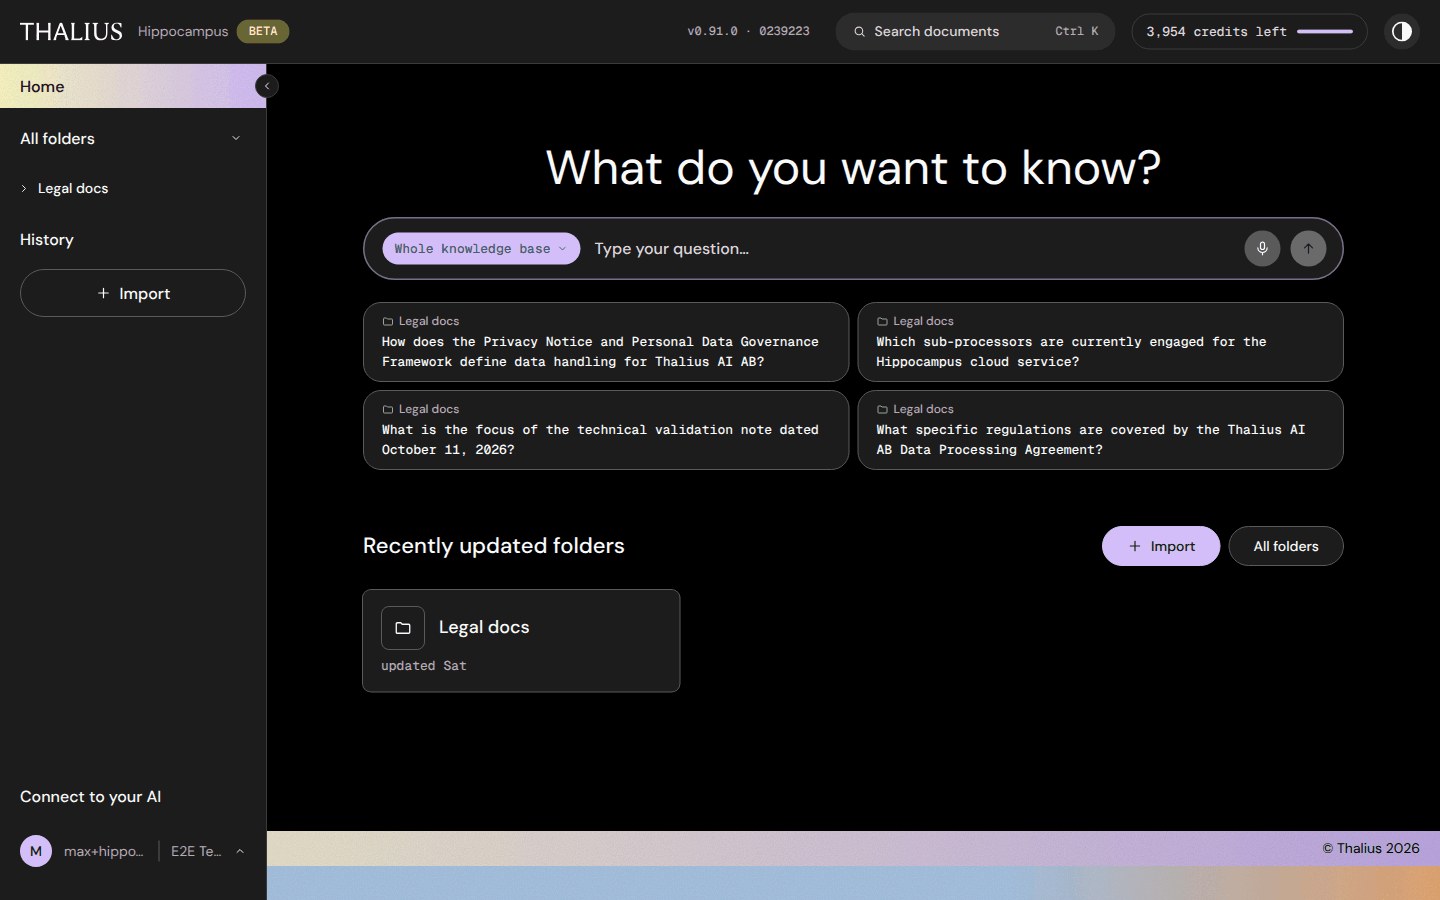Click the BETA badge
Image resolution: width=1440 pixels, height=900 pixels.
[x=263, y=32]
